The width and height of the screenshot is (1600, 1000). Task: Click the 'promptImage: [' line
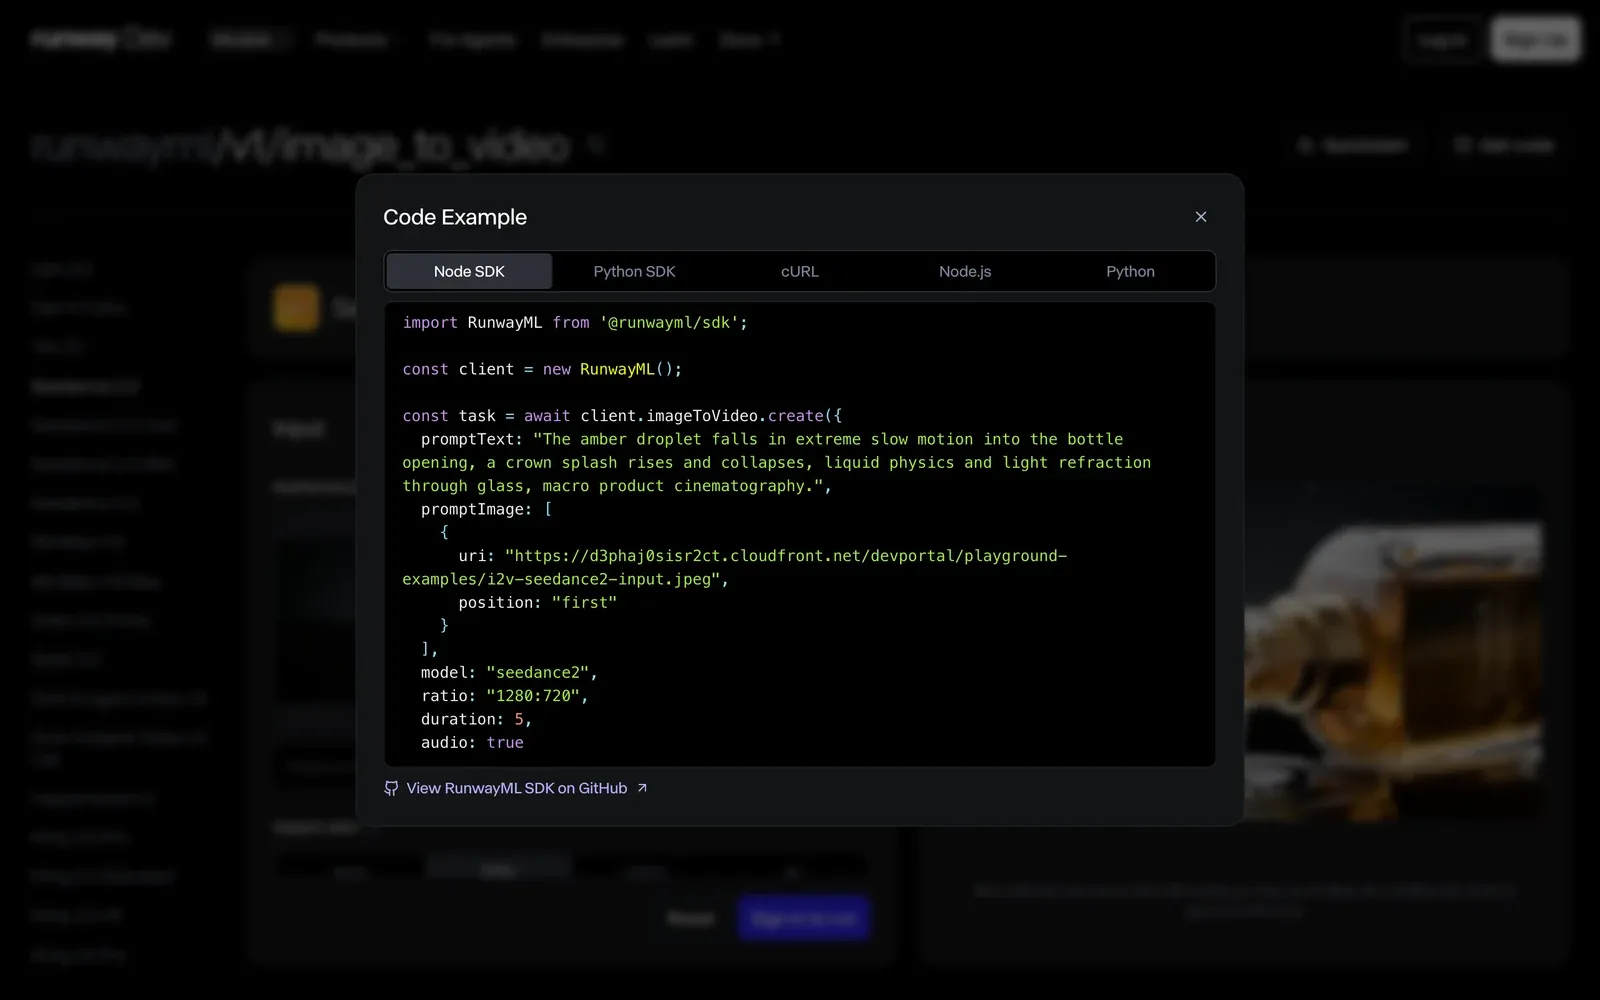(x=486, y=510)
